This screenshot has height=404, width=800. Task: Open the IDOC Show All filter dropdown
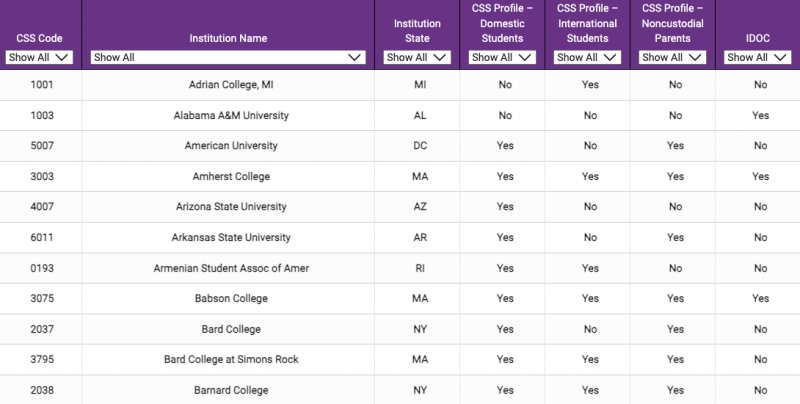tap(758, 57)
